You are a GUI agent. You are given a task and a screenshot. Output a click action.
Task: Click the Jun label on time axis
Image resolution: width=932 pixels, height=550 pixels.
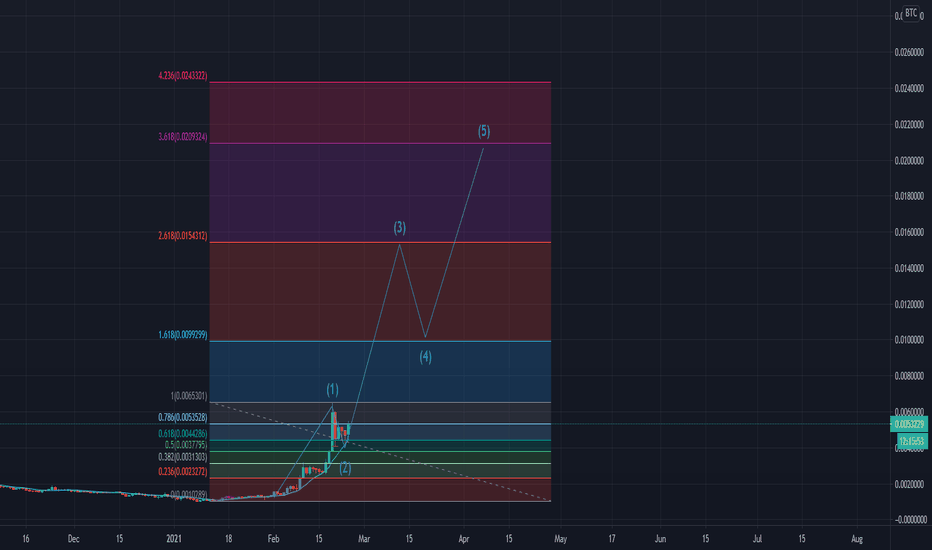(x=660, y=539)
